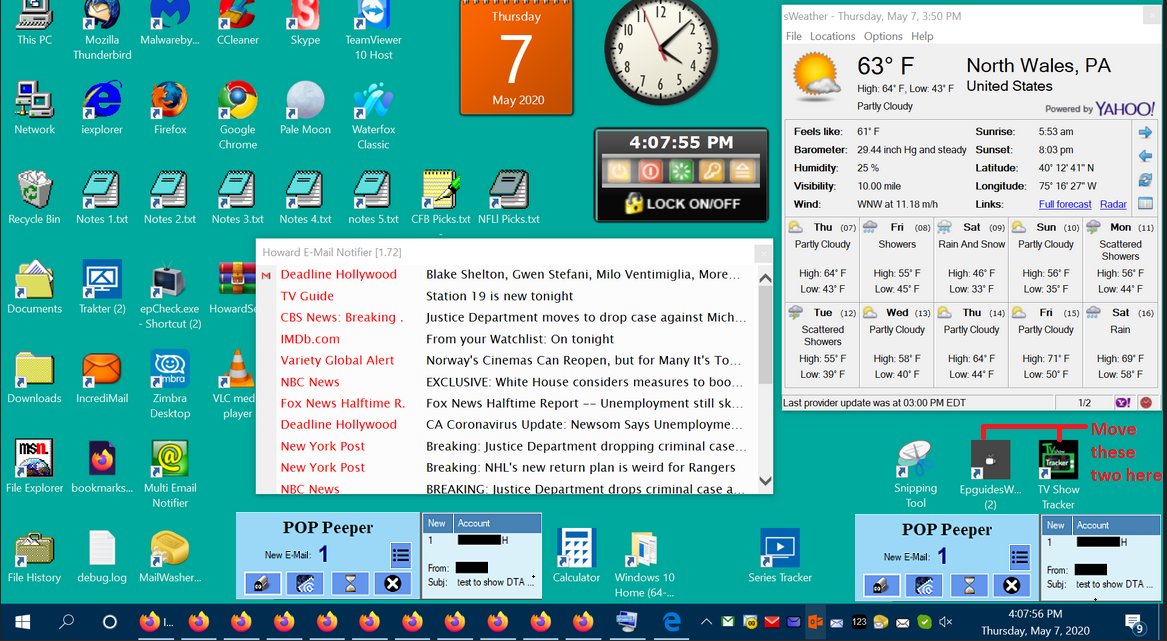The width and height of the screenshot is (1167, 641).
Task: Open the Trakter (2) desktop shortcut
Action: click(102, 279)
